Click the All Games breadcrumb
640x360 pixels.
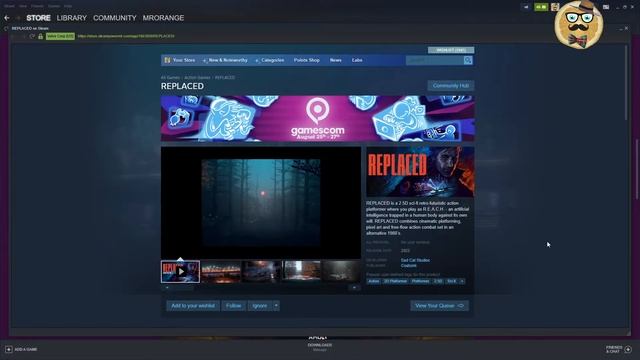170,78
